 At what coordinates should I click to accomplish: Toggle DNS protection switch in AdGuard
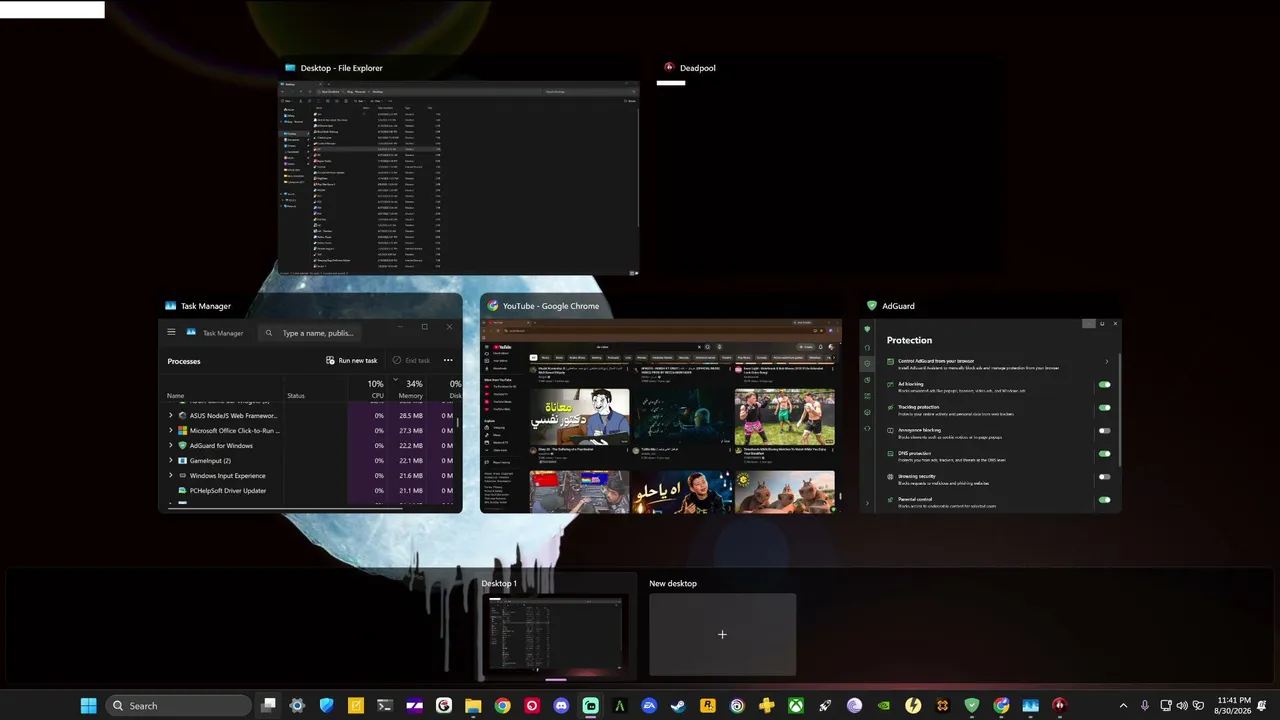pos(1104,453)
